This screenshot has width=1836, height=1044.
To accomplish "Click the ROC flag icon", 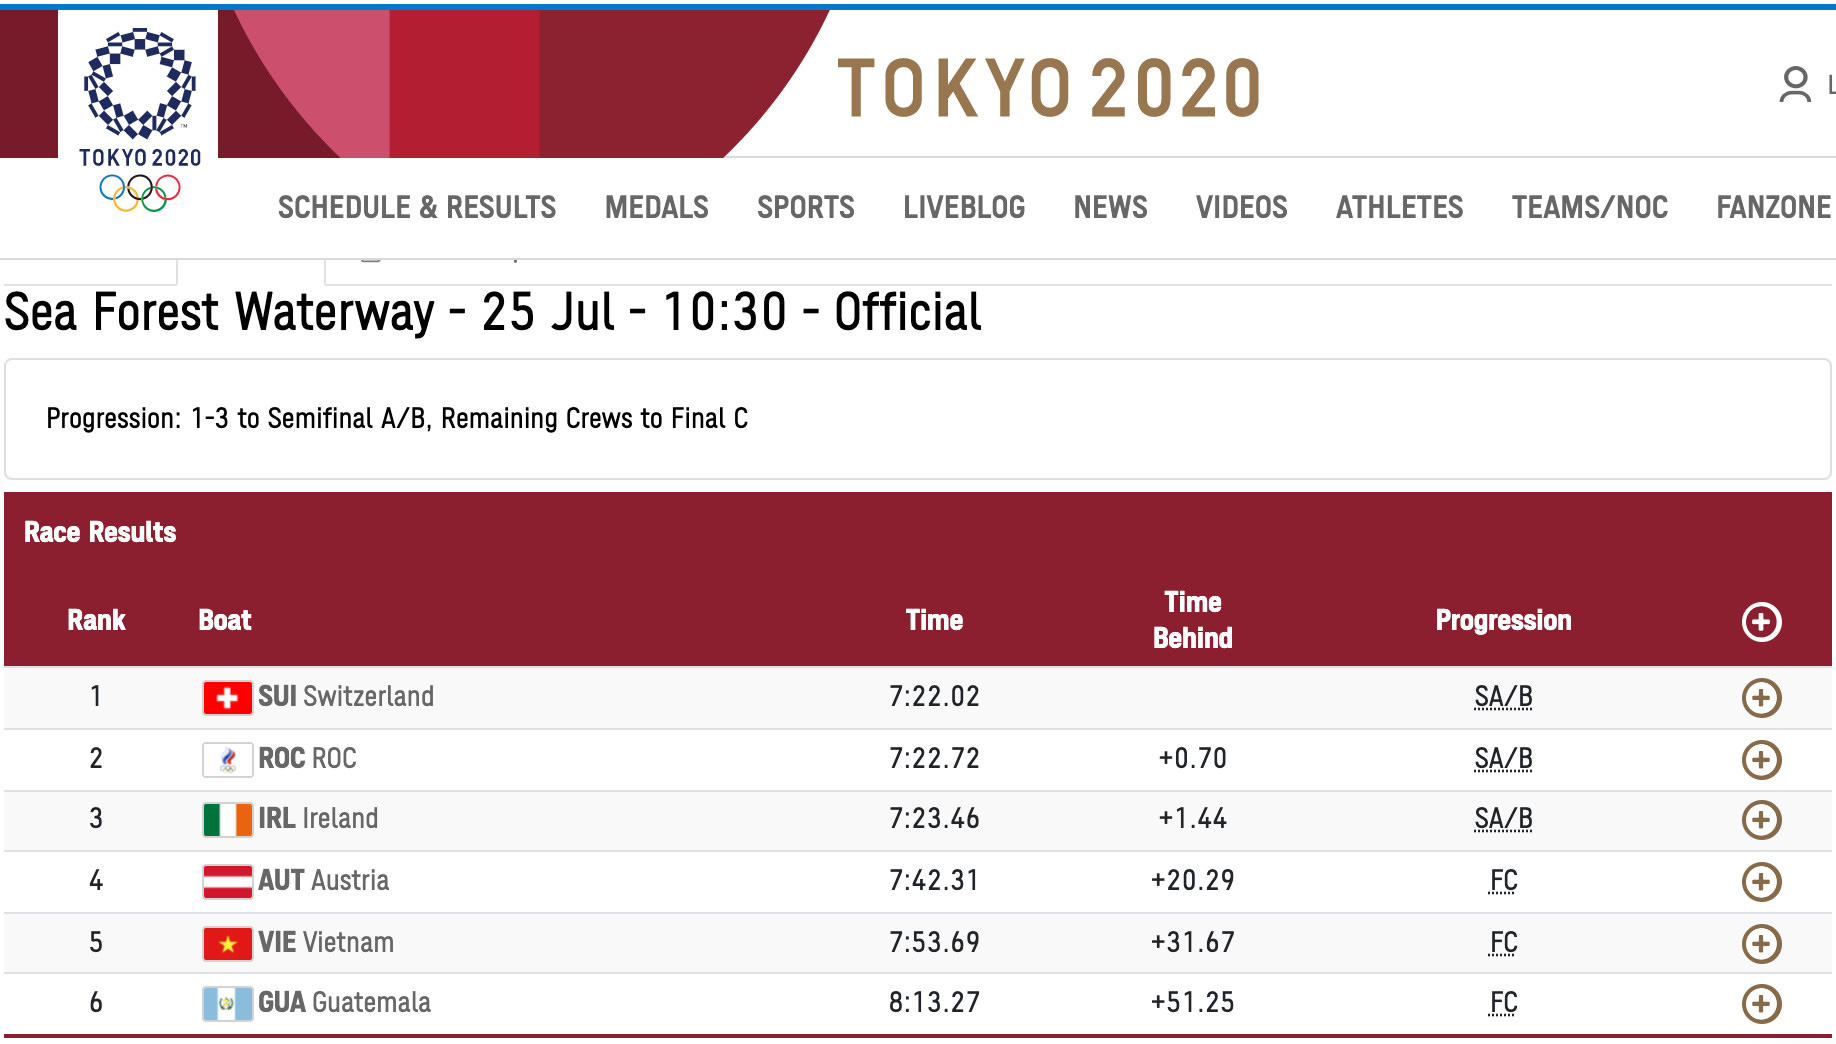I will [x=226, y=758].
